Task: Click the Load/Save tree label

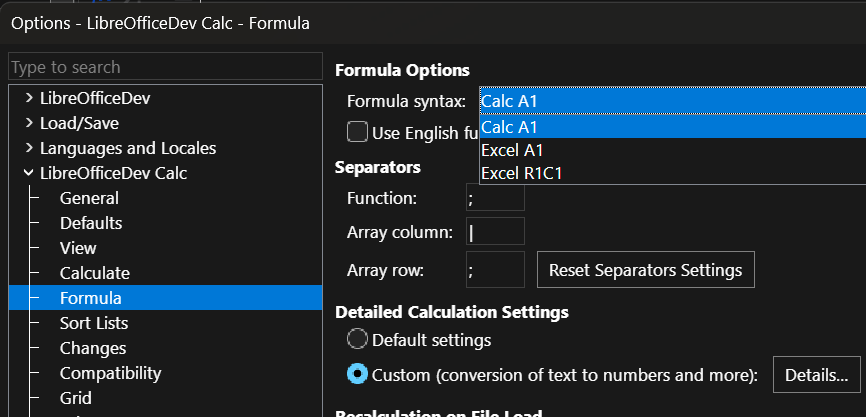Action: 79,123
